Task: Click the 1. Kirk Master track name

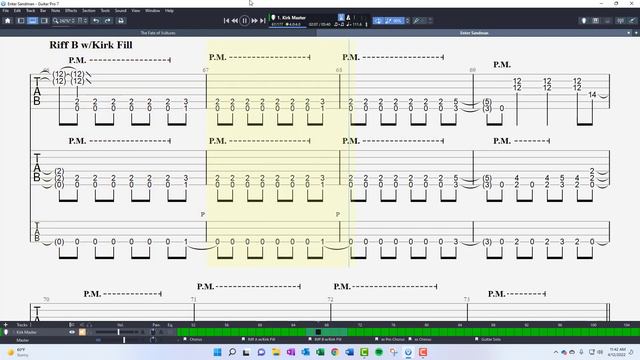Action: (x=291, y=18)
